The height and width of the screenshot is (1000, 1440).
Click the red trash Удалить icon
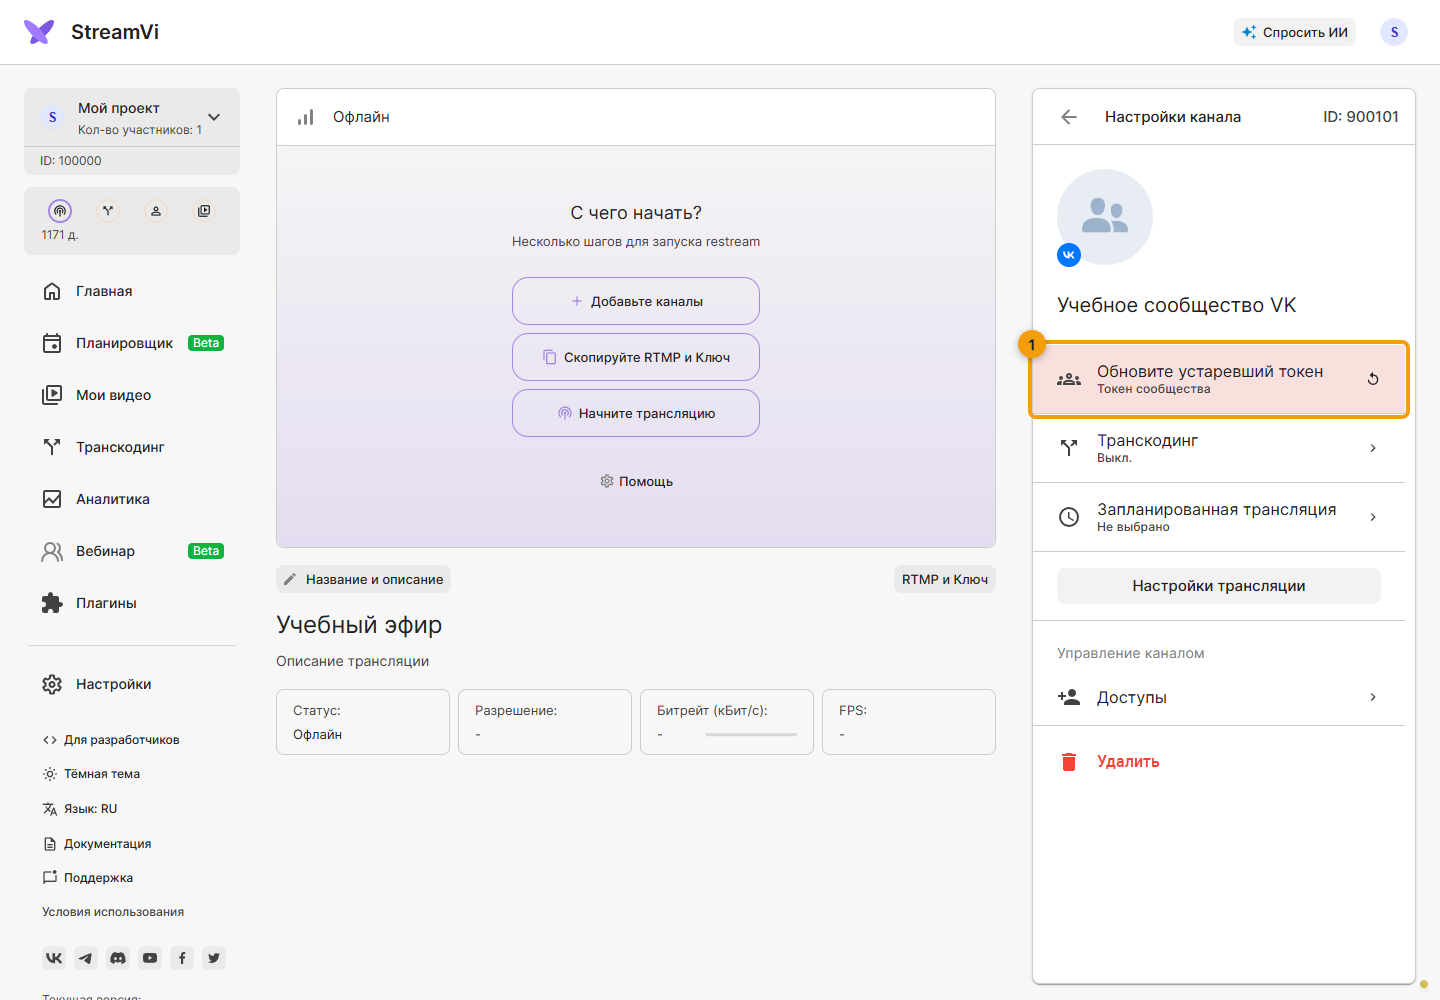[x=1069, y=762]
